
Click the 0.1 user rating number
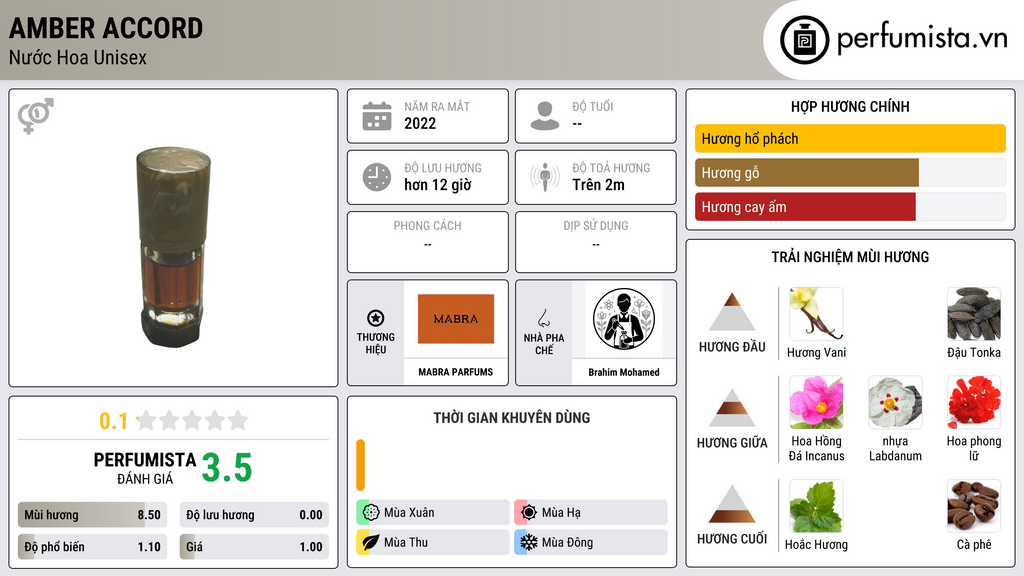(x=113, y=421)
